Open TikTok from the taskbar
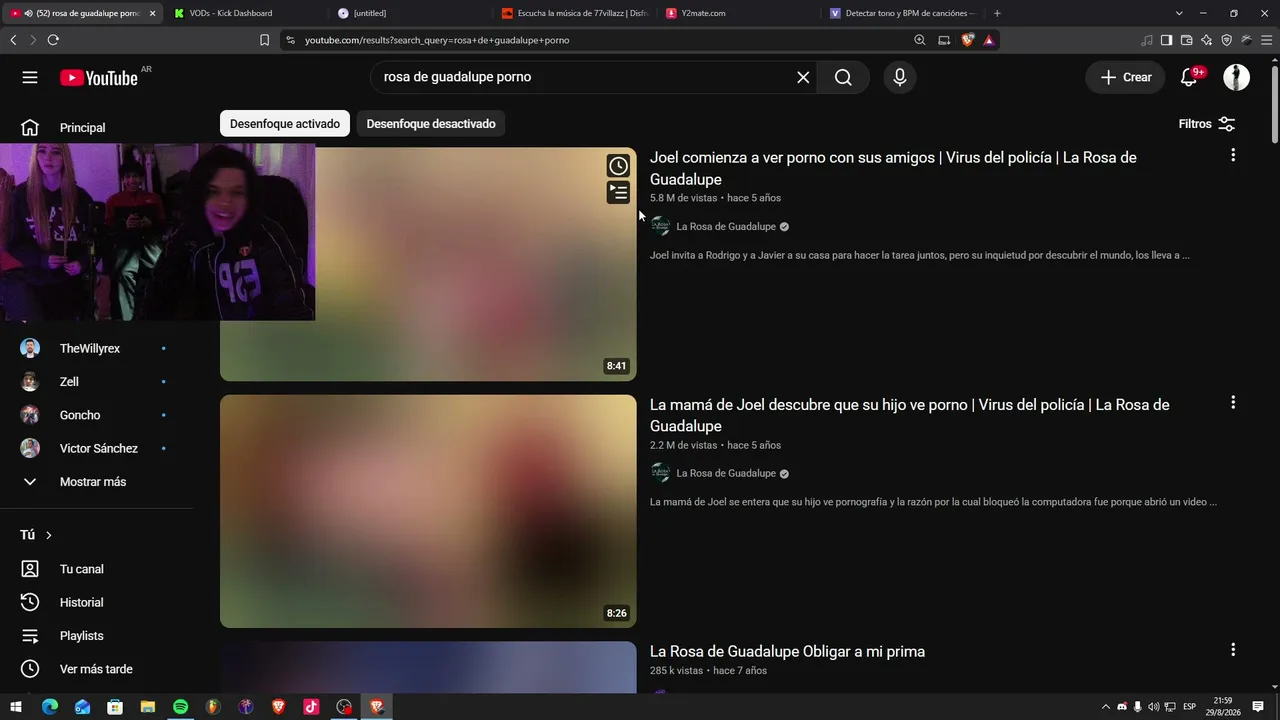This screenshot has width=1280, height=720. (x=311, y=707)
